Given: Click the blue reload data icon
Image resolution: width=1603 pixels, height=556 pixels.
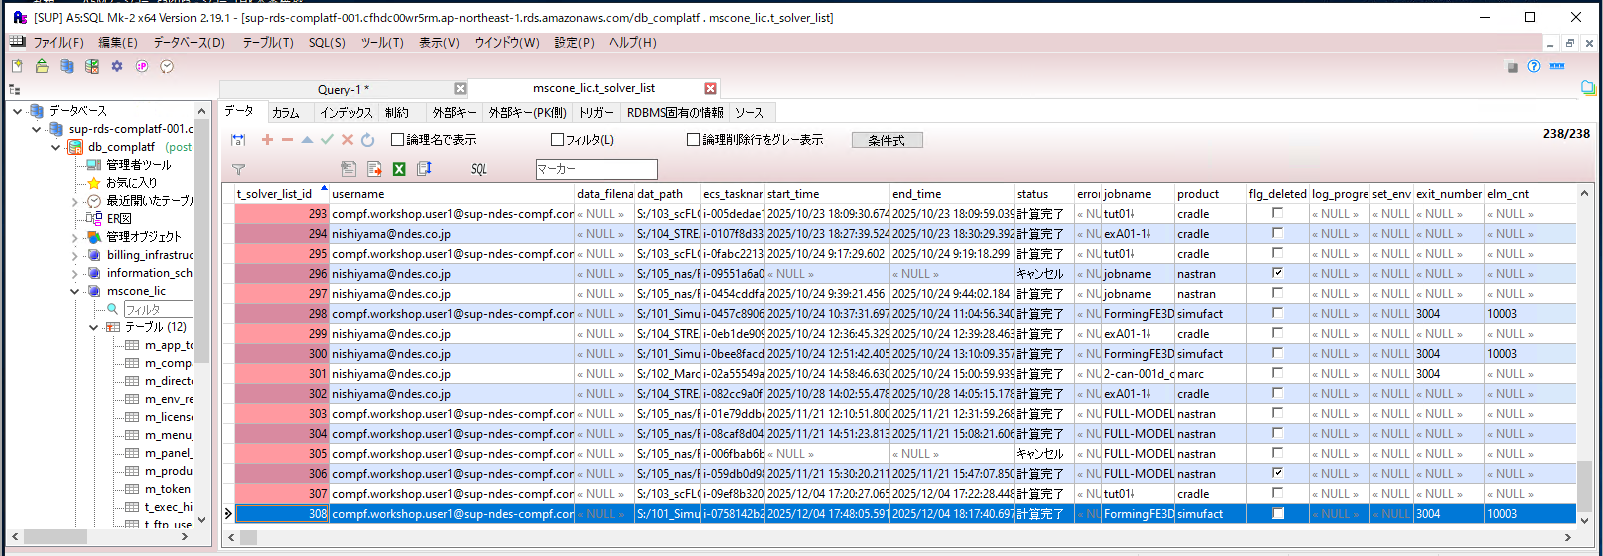Looking at the screenshot, I should click(x=367, y=140).
